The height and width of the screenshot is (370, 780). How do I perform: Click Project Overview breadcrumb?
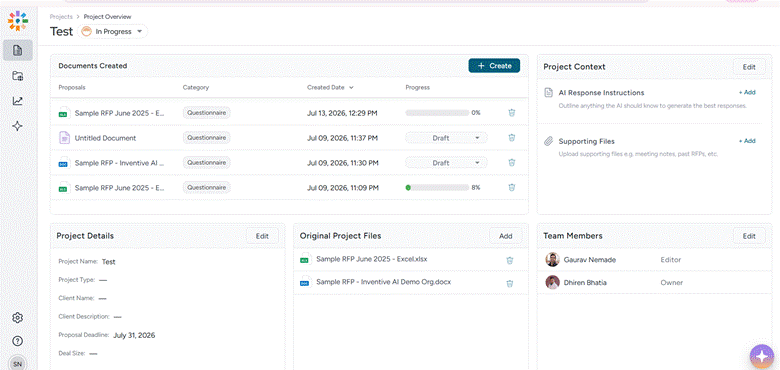tap(107, 17)
